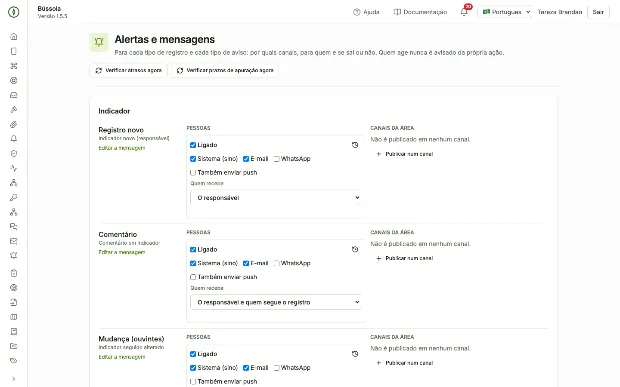Viewport: 620px width, 387px height.
Task: Enable Também enviar push for Comentário
Action: 193,277
